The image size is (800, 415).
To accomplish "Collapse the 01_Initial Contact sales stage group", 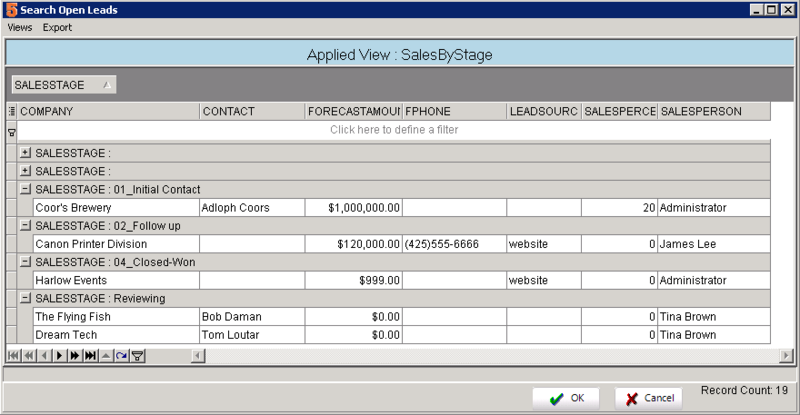I will 25,189.
